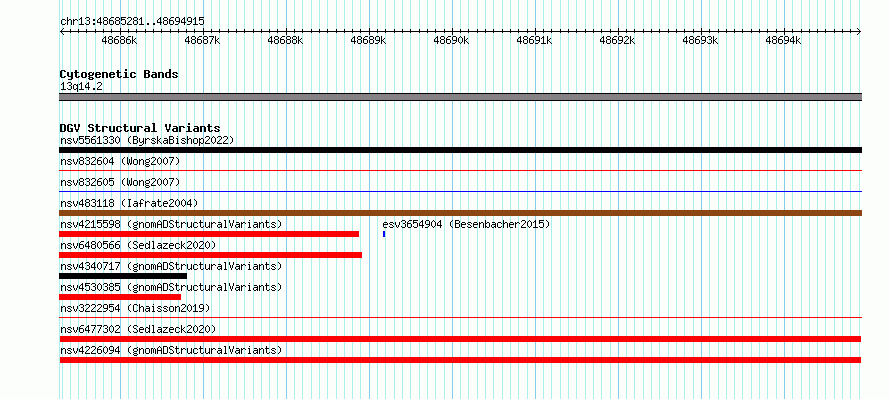Select the black nsv4340717 variant bar

[x=123, y=276]
